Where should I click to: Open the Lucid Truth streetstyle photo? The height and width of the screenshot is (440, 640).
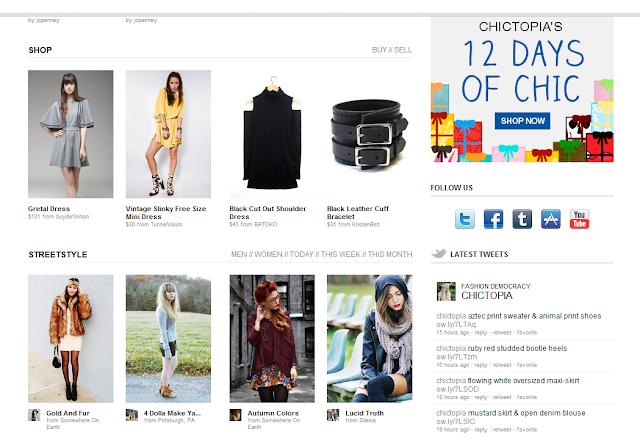pyautogui.click(x=369, y=339)
